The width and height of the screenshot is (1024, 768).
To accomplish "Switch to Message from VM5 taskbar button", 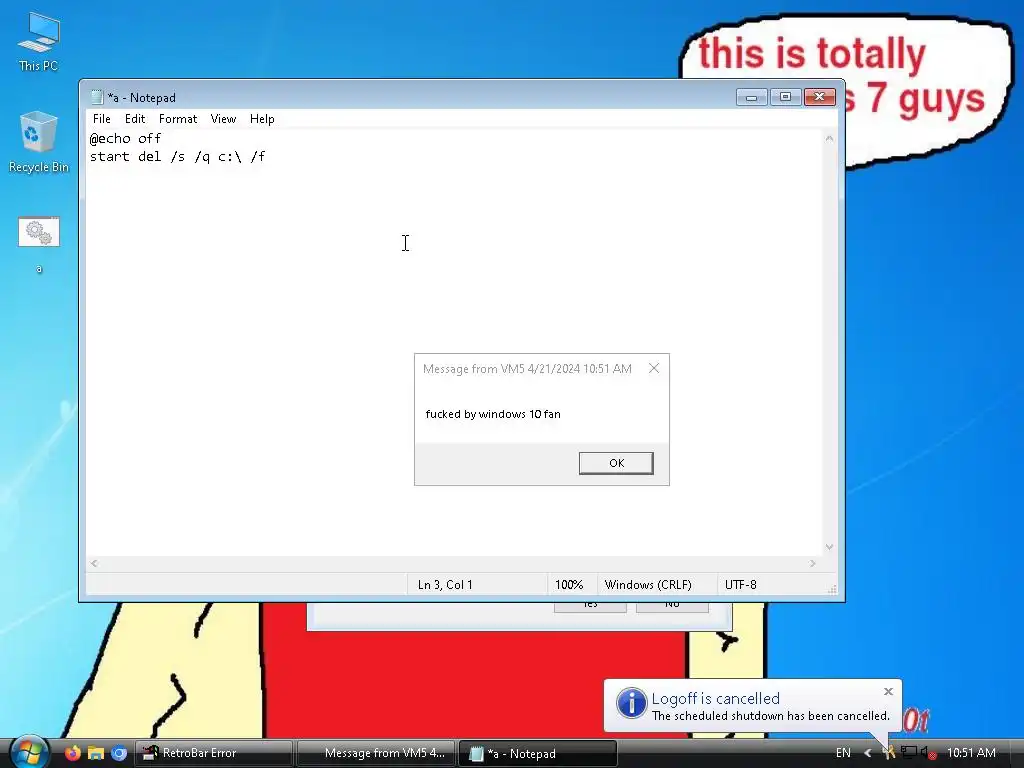I will pos(376,753).
